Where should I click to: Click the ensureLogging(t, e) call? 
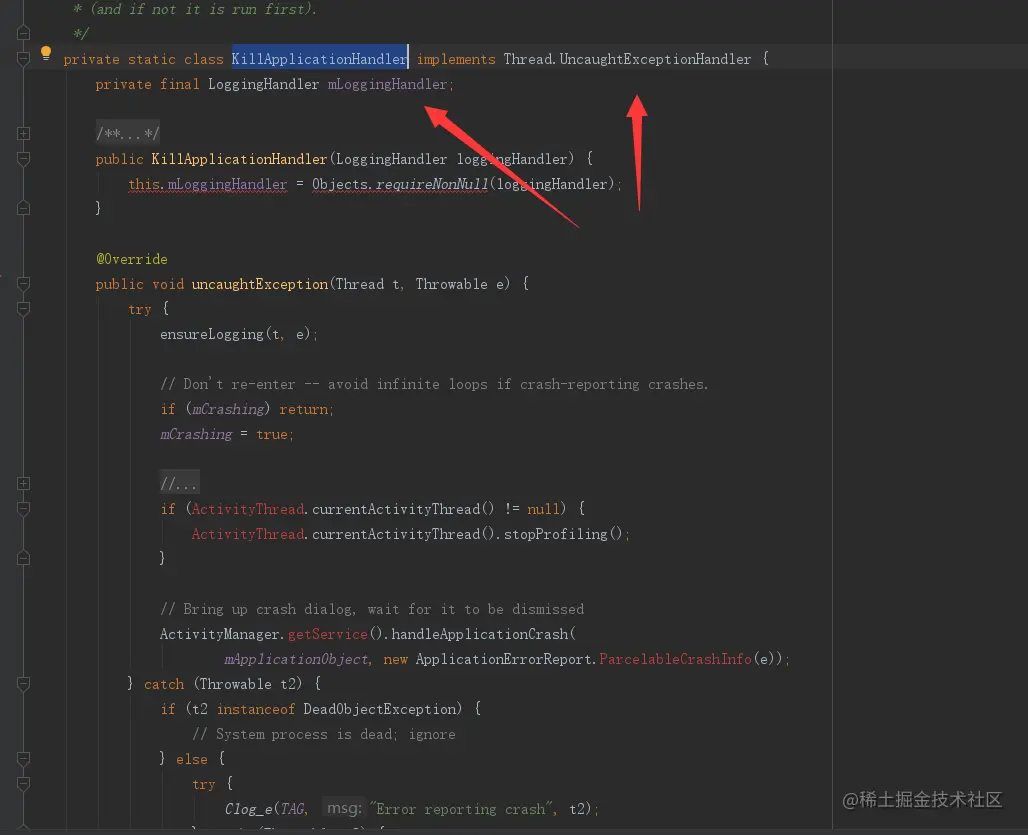(x=236, y=334)
